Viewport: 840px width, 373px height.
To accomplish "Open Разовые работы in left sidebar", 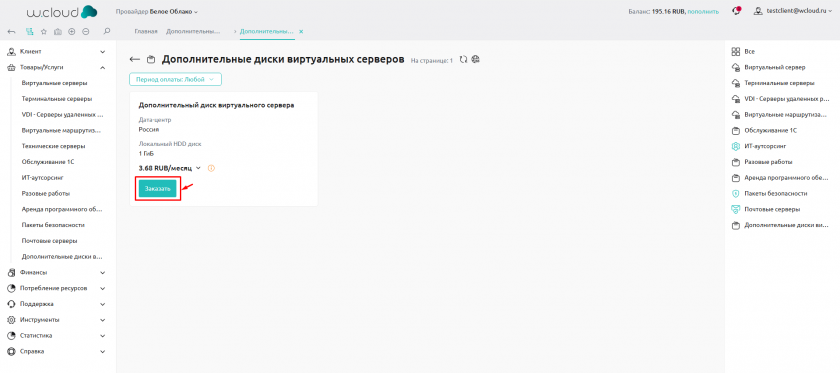I will click(x=46, y=193).
